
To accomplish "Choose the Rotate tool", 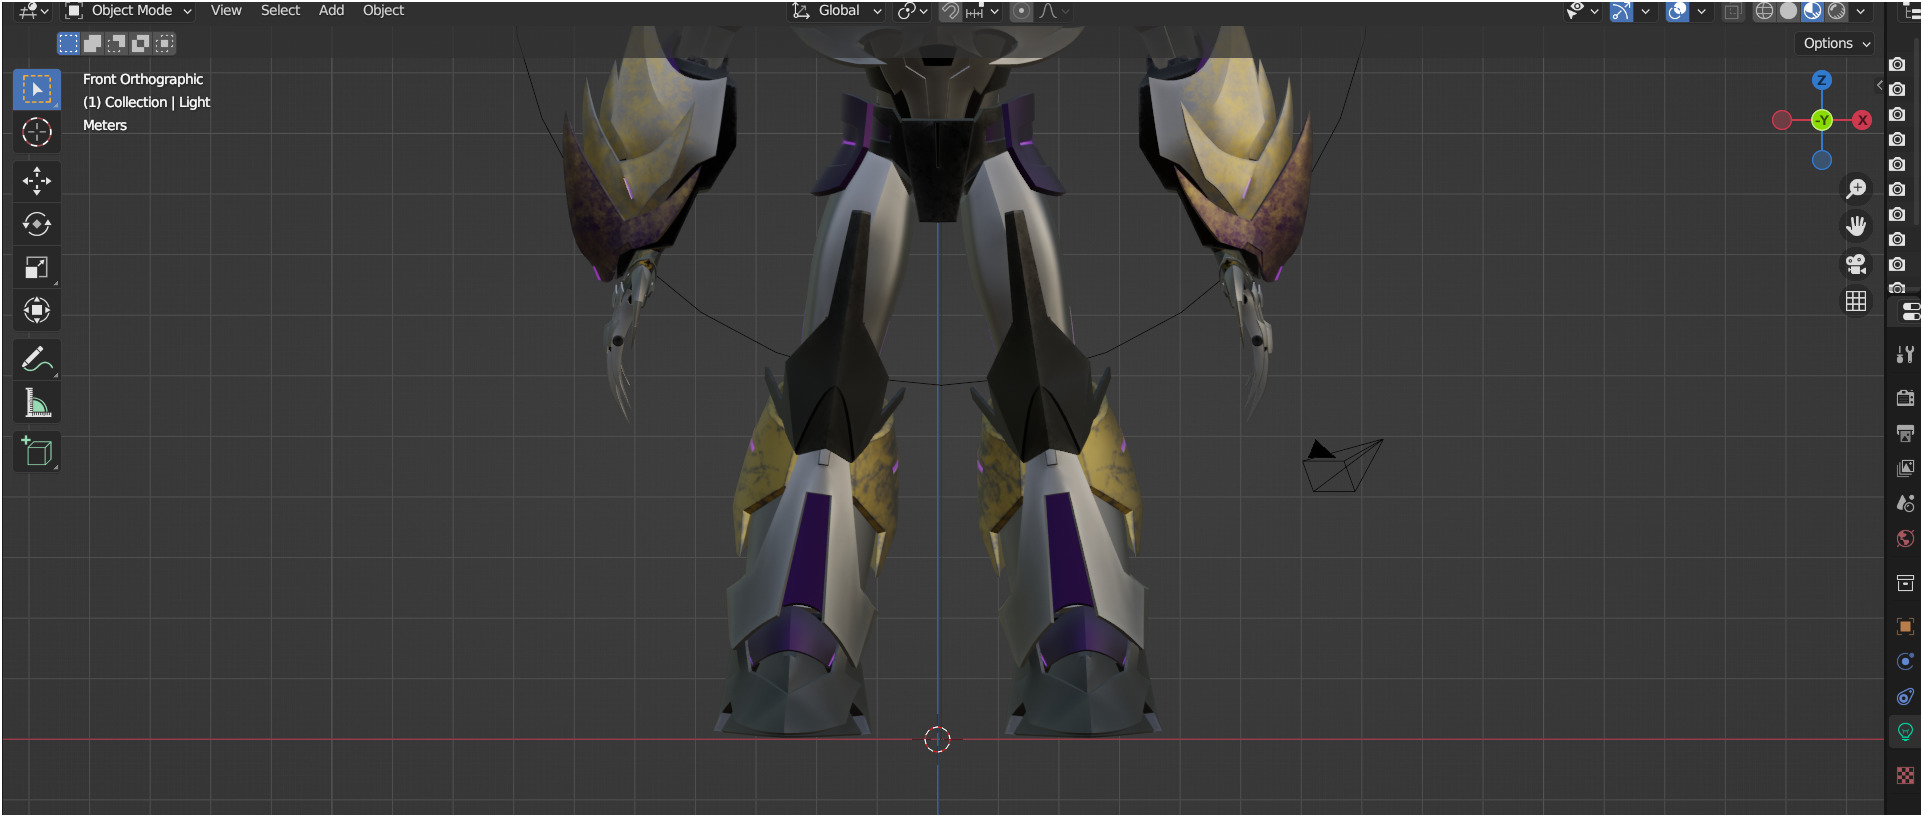I will coord(37,224).
